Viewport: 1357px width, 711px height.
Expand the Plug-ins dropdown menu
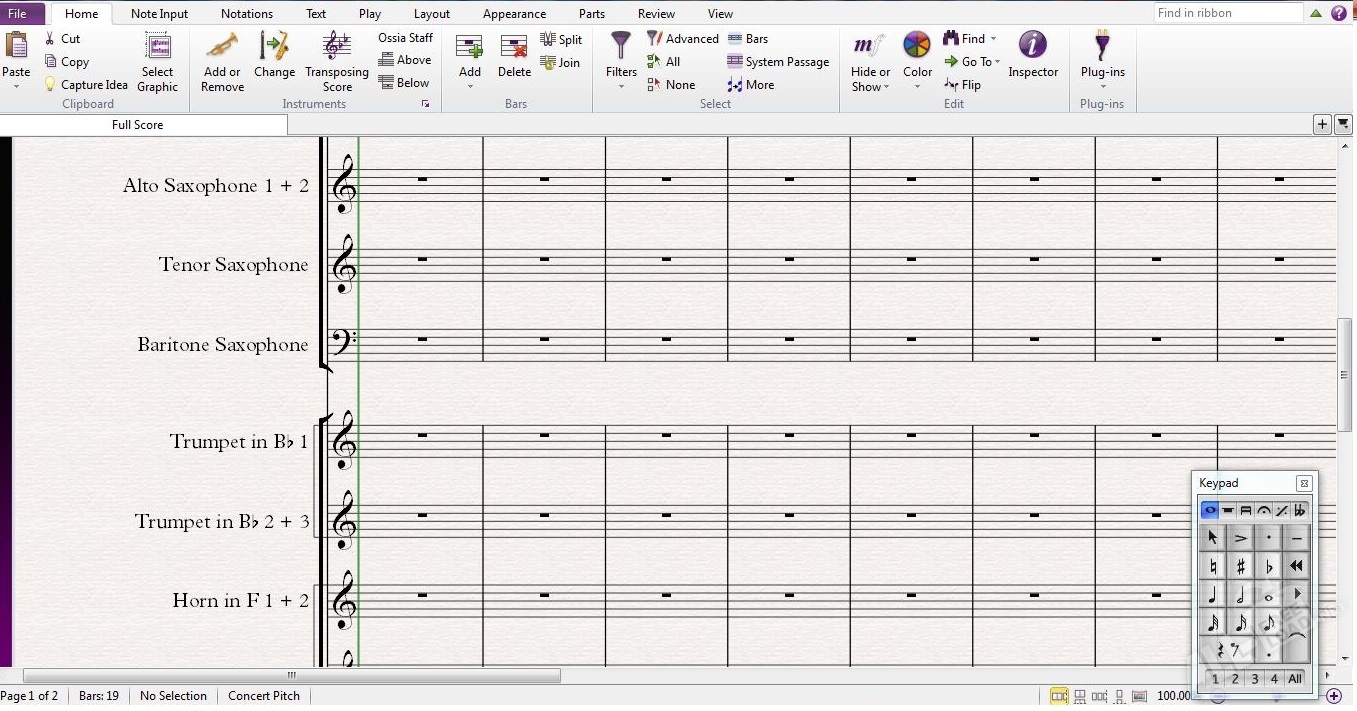tap(1102, 87)
